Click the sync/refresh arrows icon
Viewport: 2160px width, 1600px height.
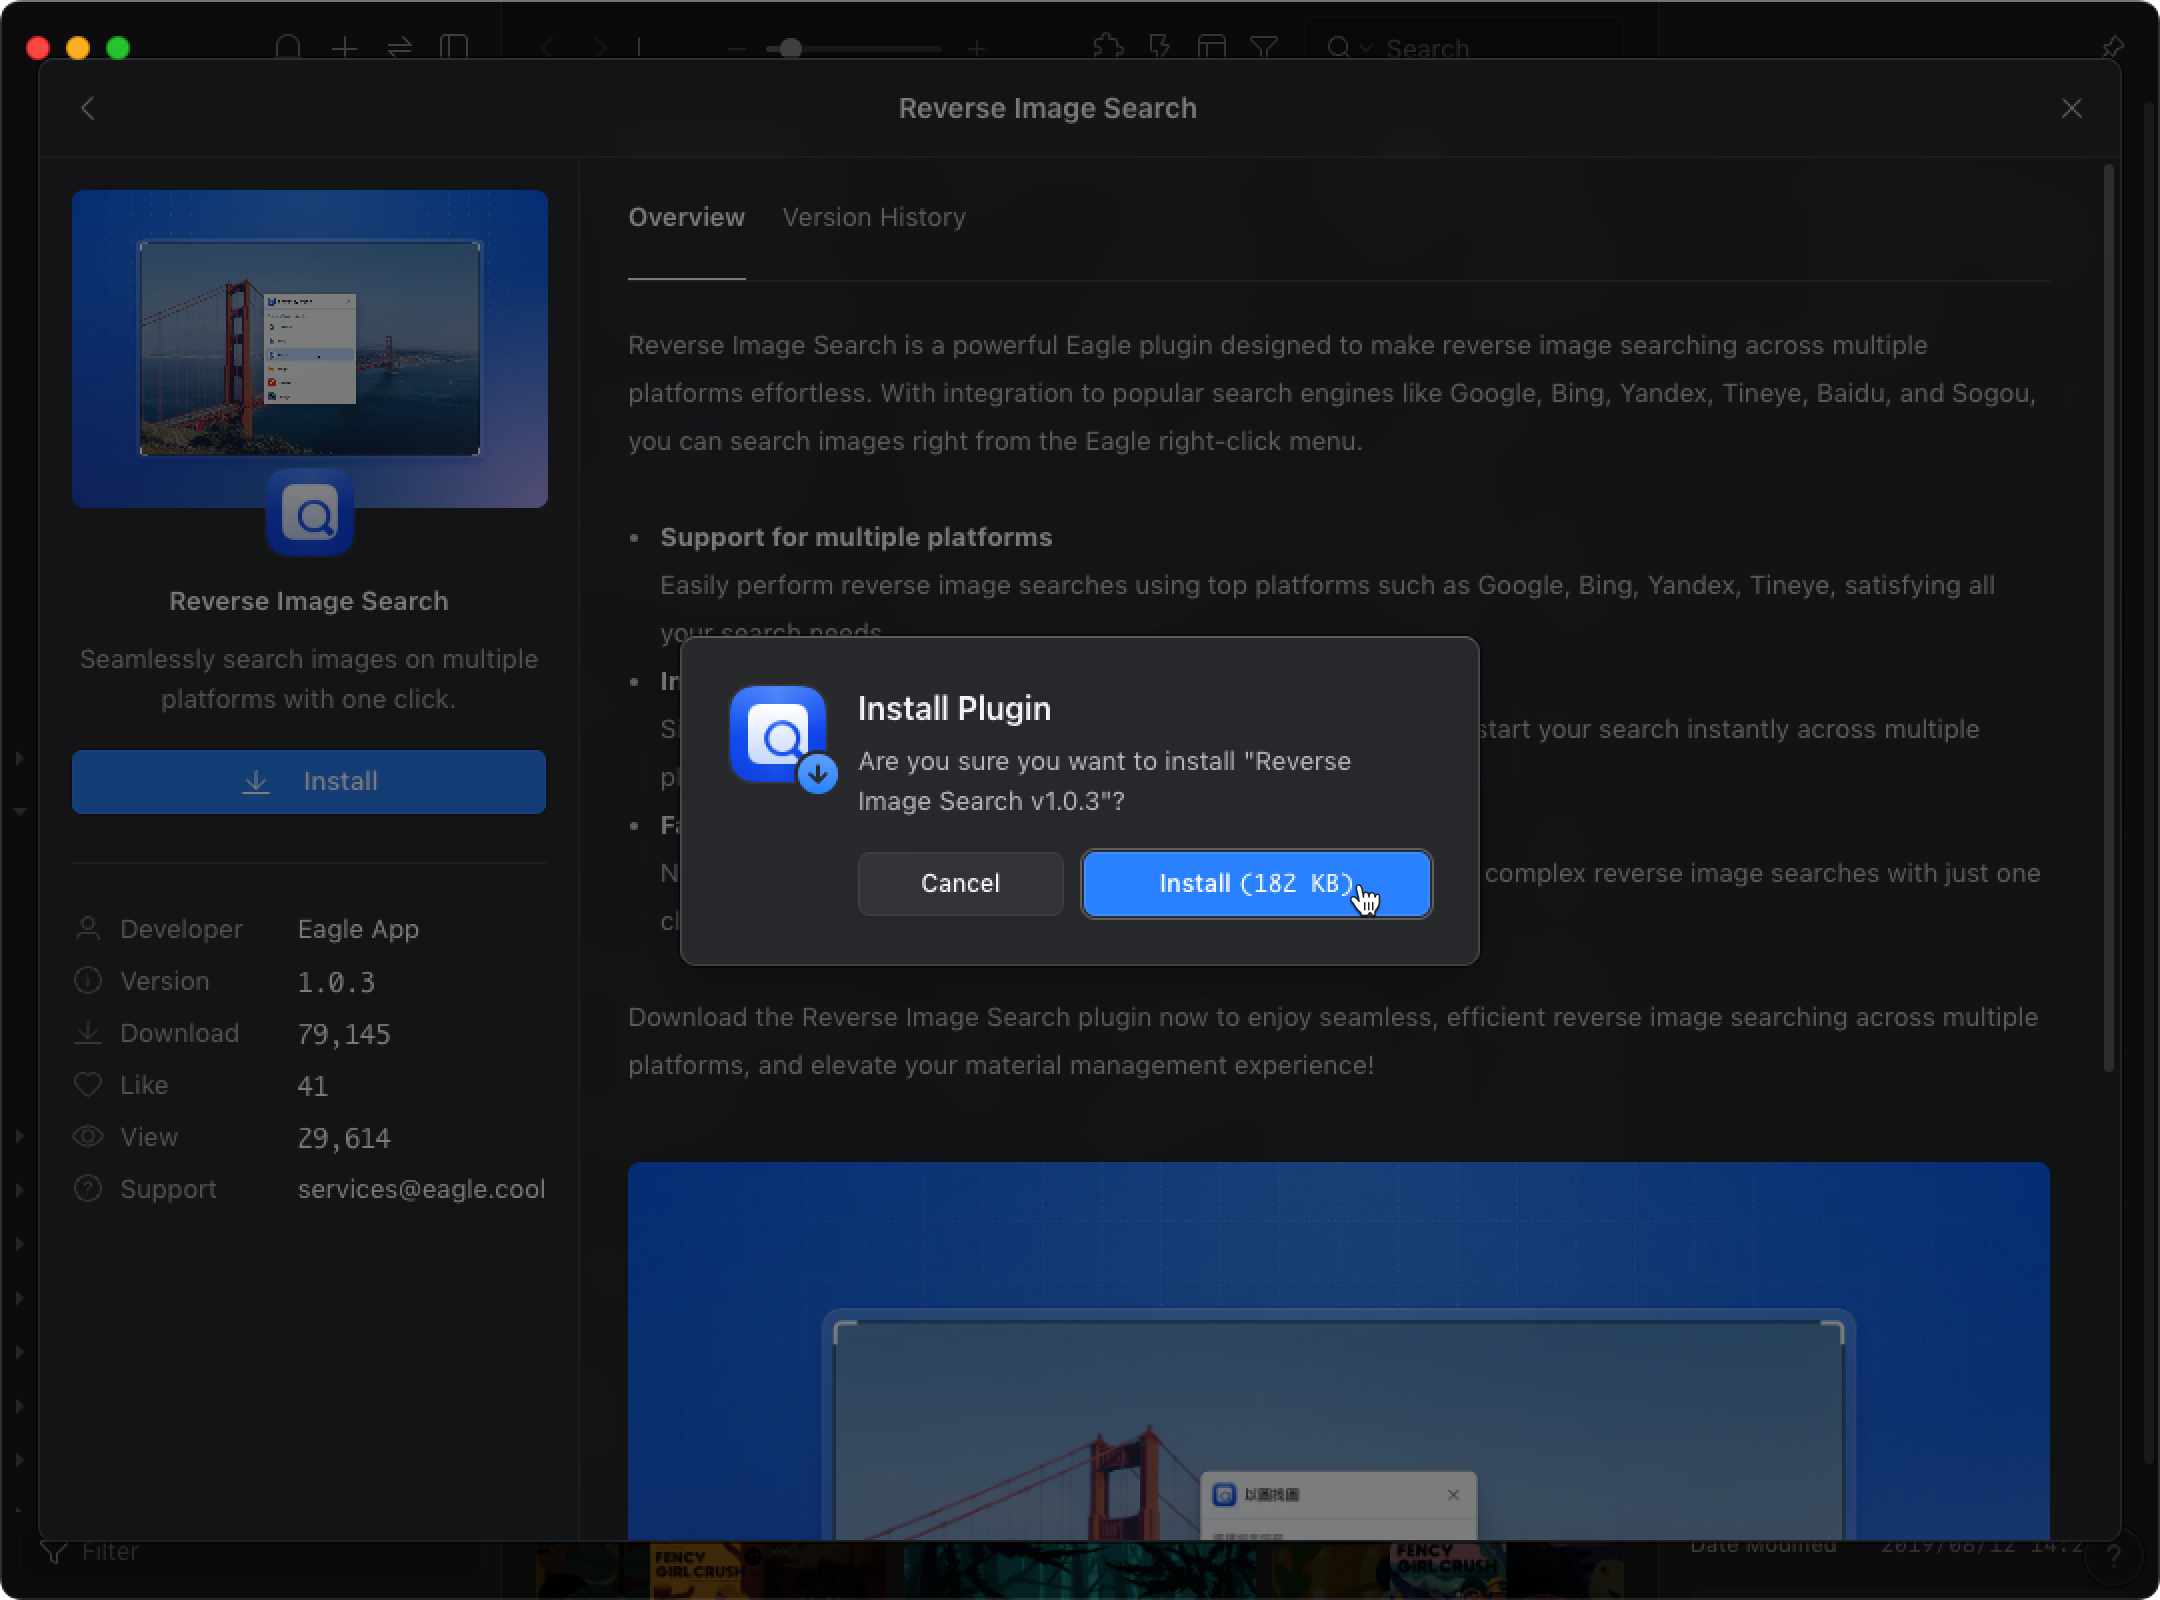pos(398,45)
